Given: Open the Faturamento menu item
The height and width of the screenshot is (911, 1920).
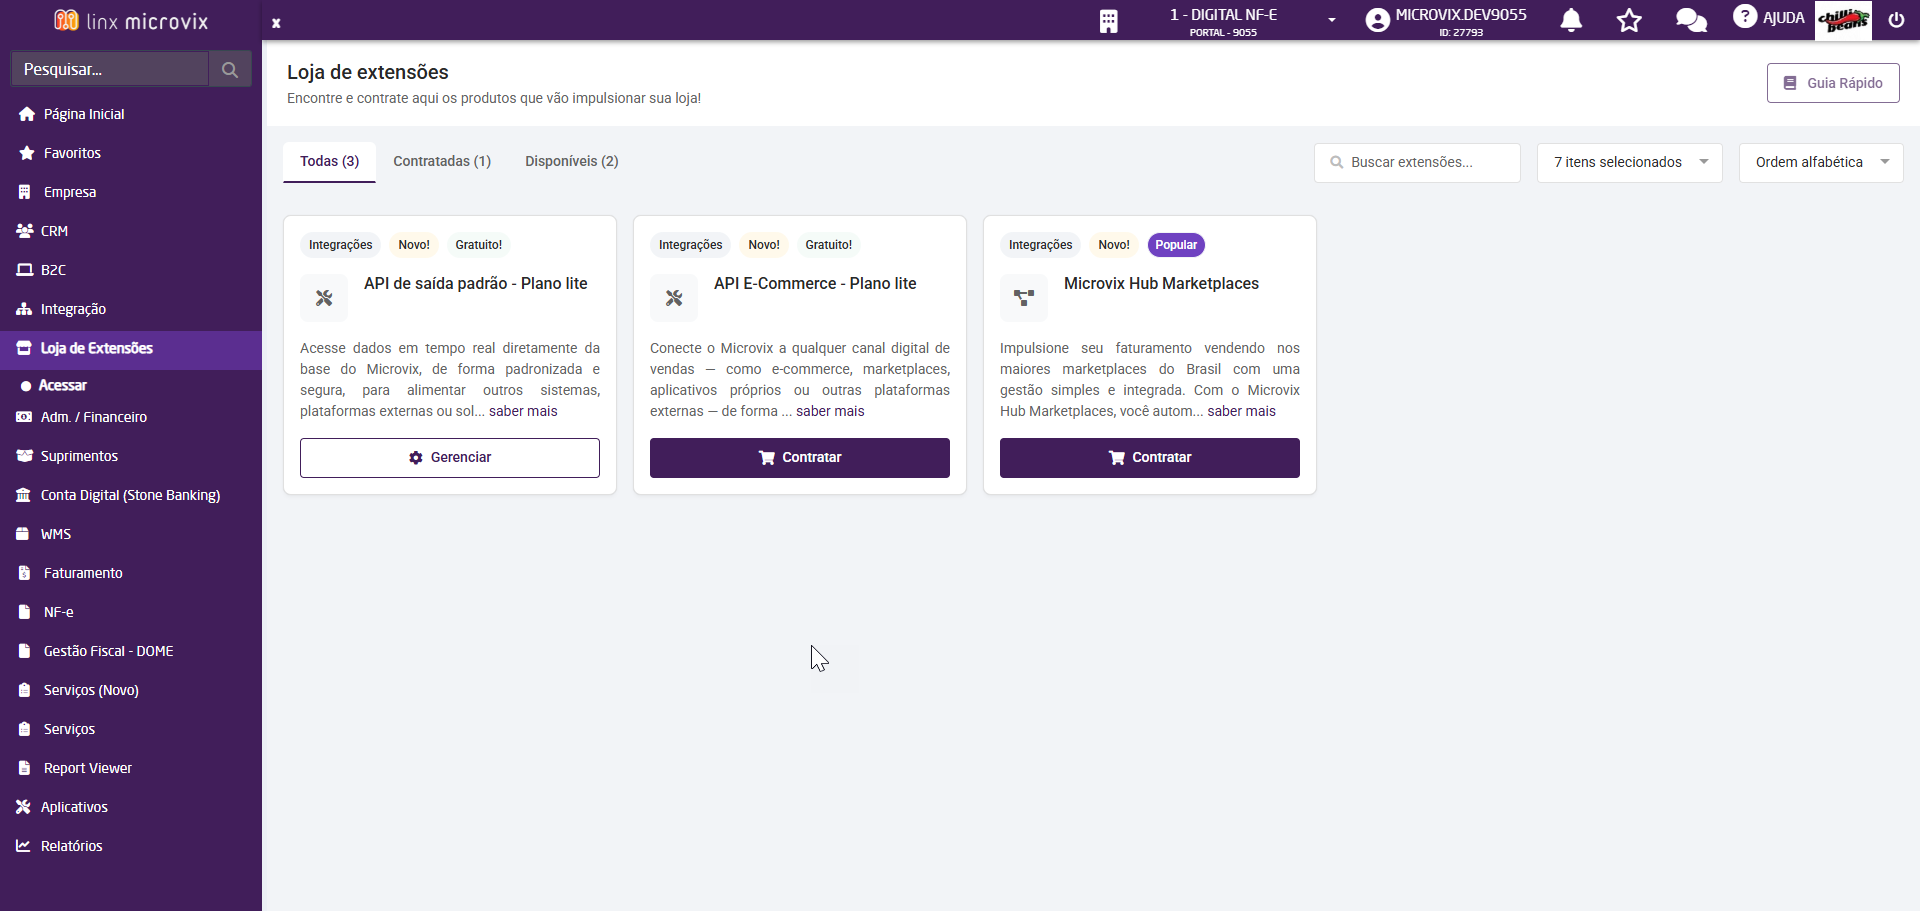Looking at the screenshot, I should click(131, 573).
